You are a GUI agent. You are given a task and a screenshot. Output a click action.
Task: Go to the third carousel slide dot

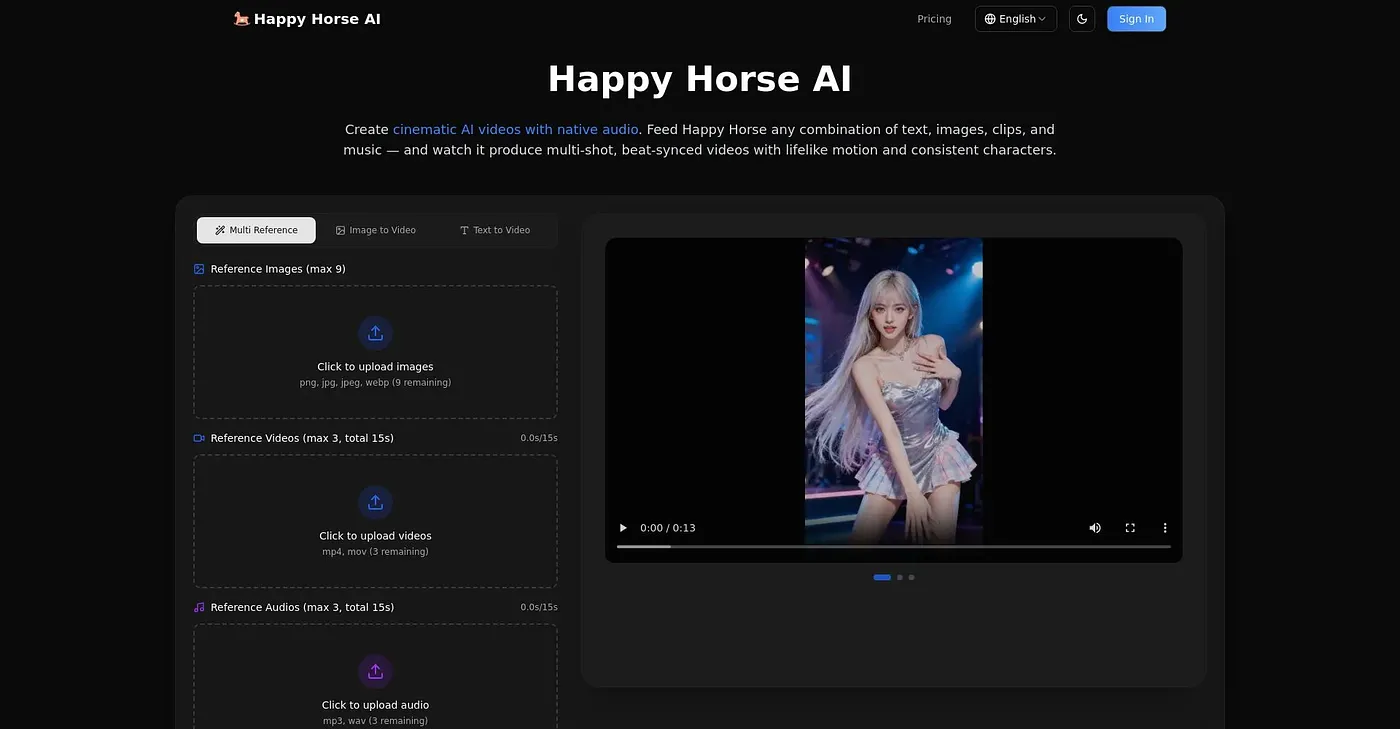[911, 577]
